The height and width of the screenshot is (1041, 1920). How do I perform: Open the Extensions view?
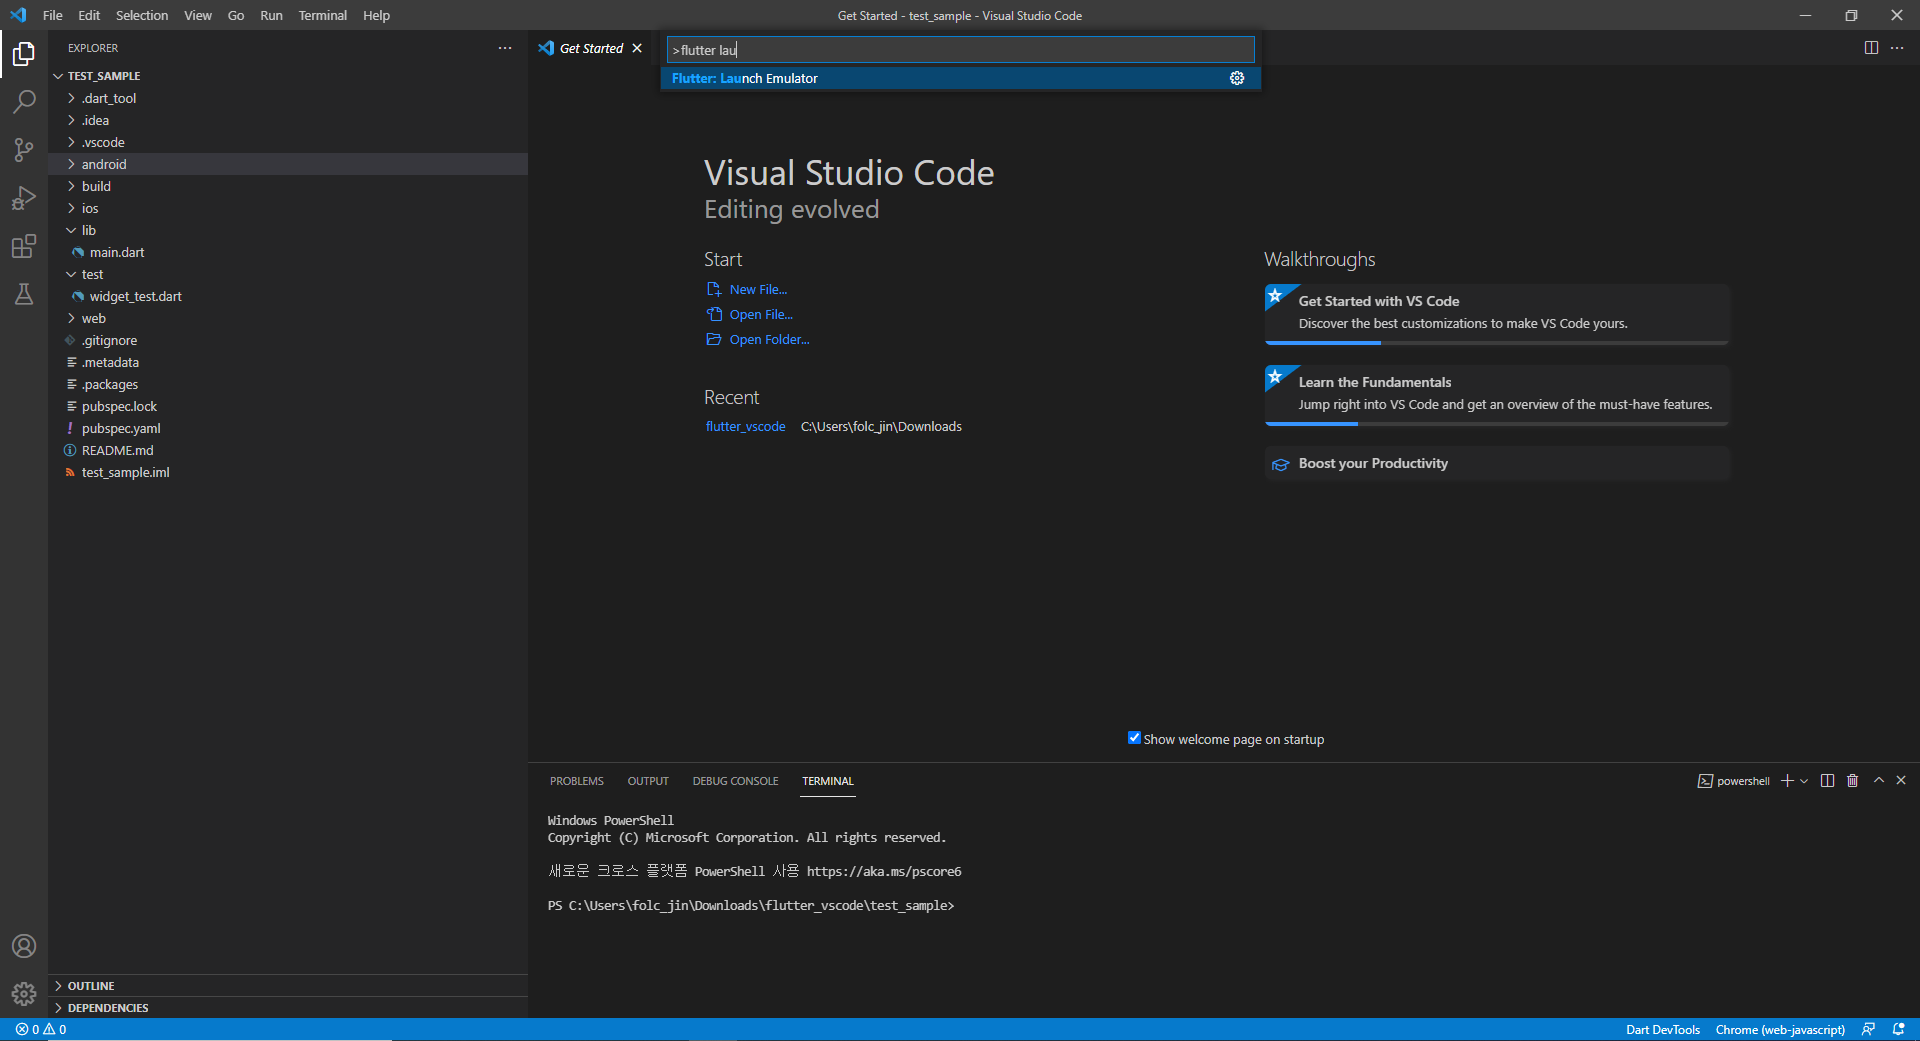click(x=24, y=246)
